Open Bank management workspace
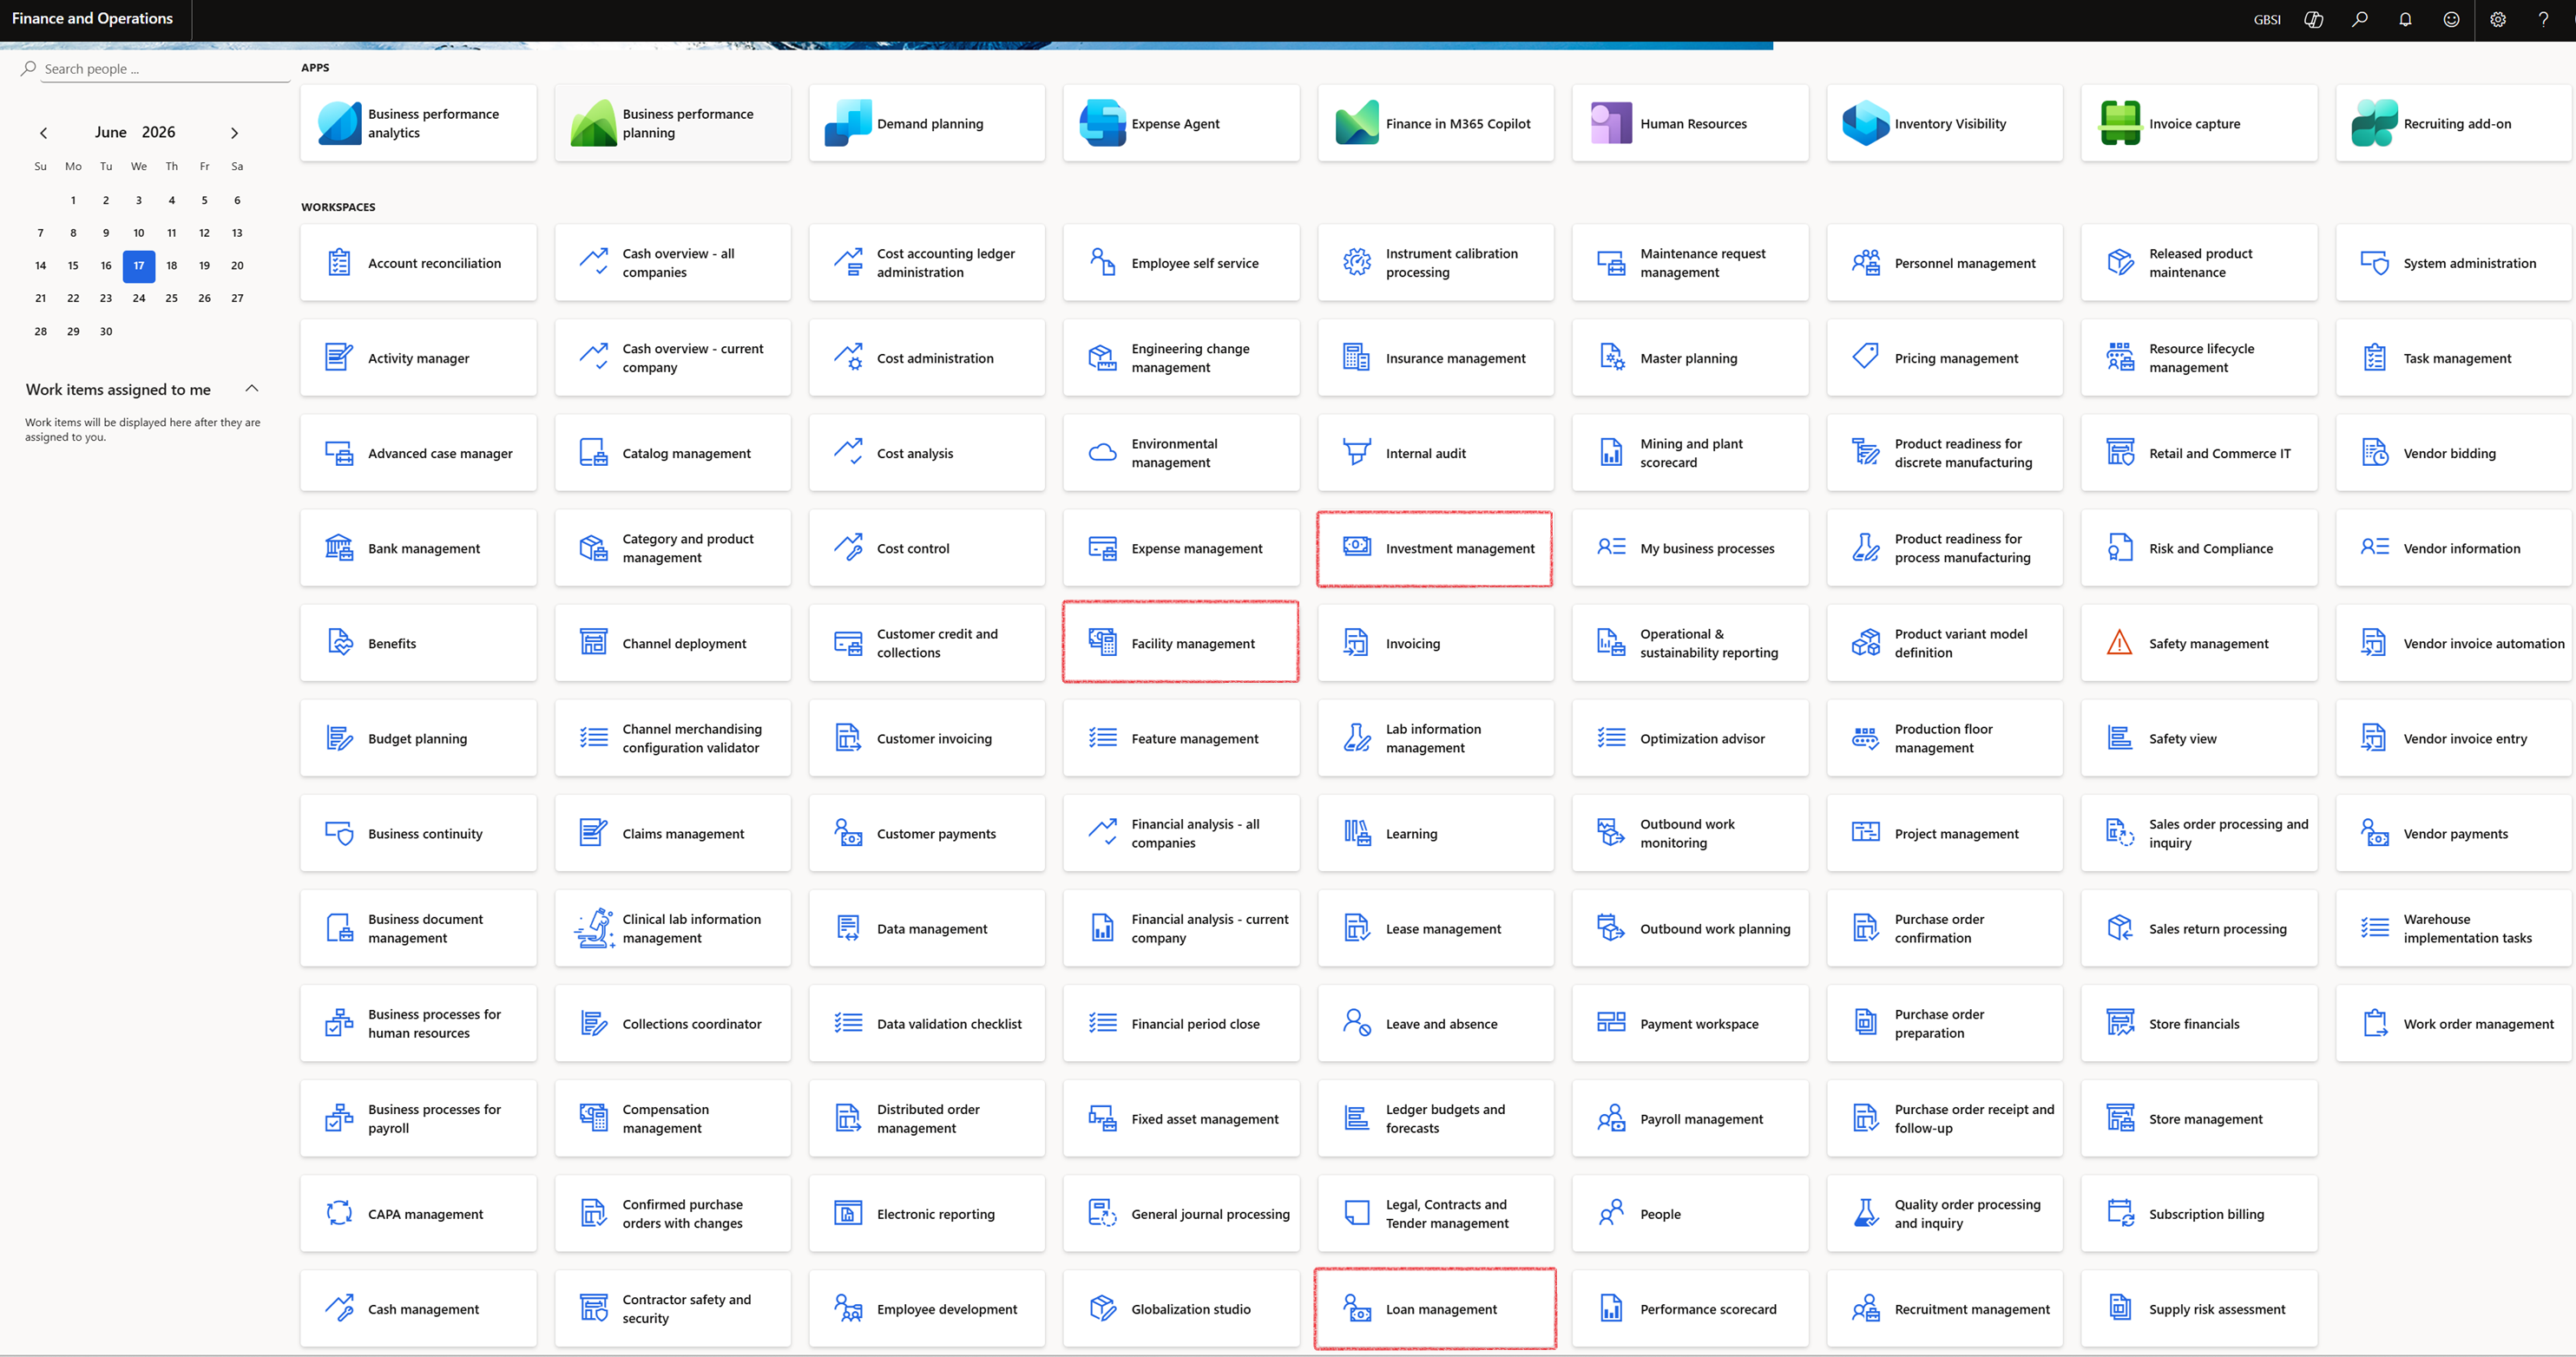 [x=418, y=548]
